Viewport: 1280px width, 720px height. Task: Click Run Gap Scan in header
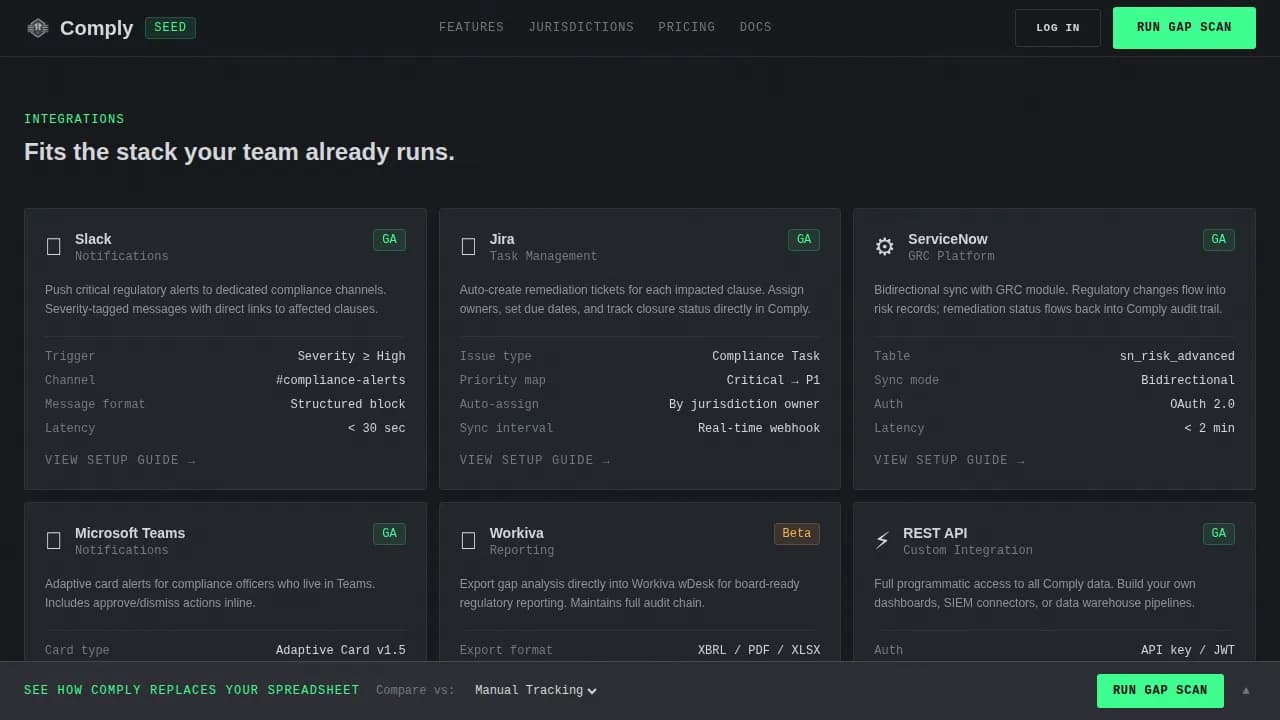click(x=1184, y=28)
